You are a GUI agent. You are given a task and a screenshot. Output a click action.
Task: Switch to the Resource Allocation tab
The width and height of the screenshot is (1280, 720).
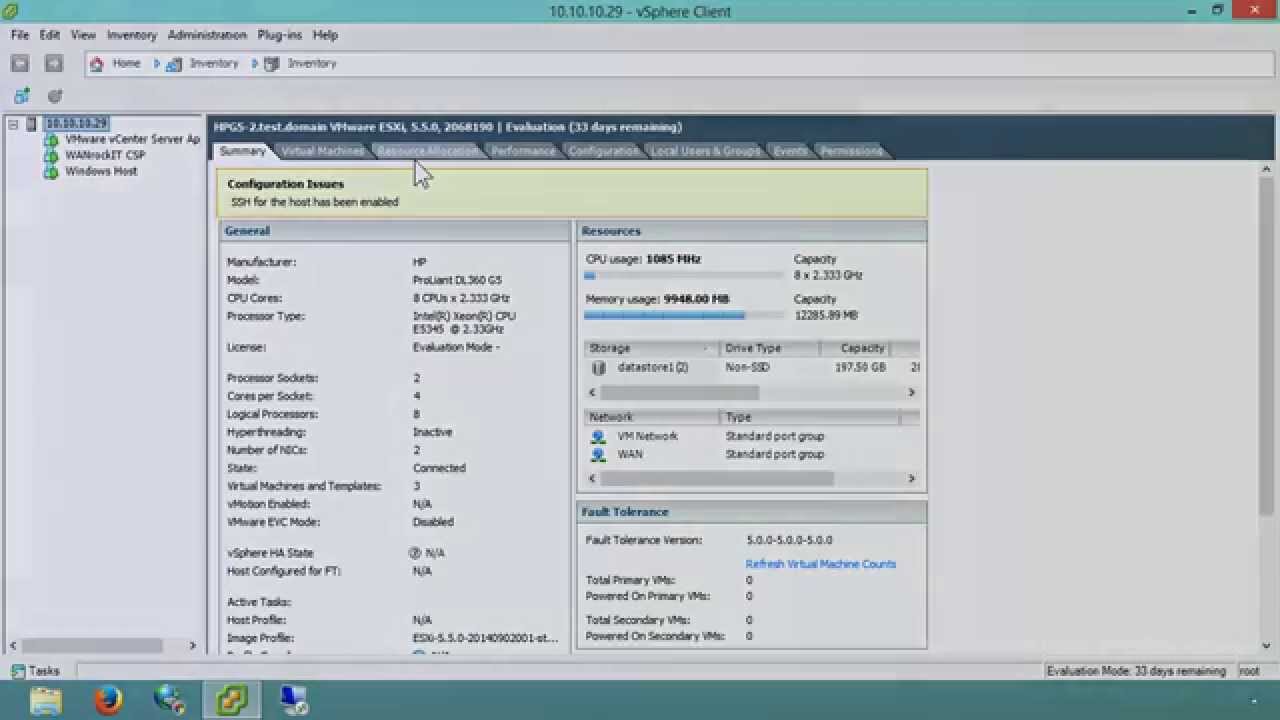(x=427, y=151)
